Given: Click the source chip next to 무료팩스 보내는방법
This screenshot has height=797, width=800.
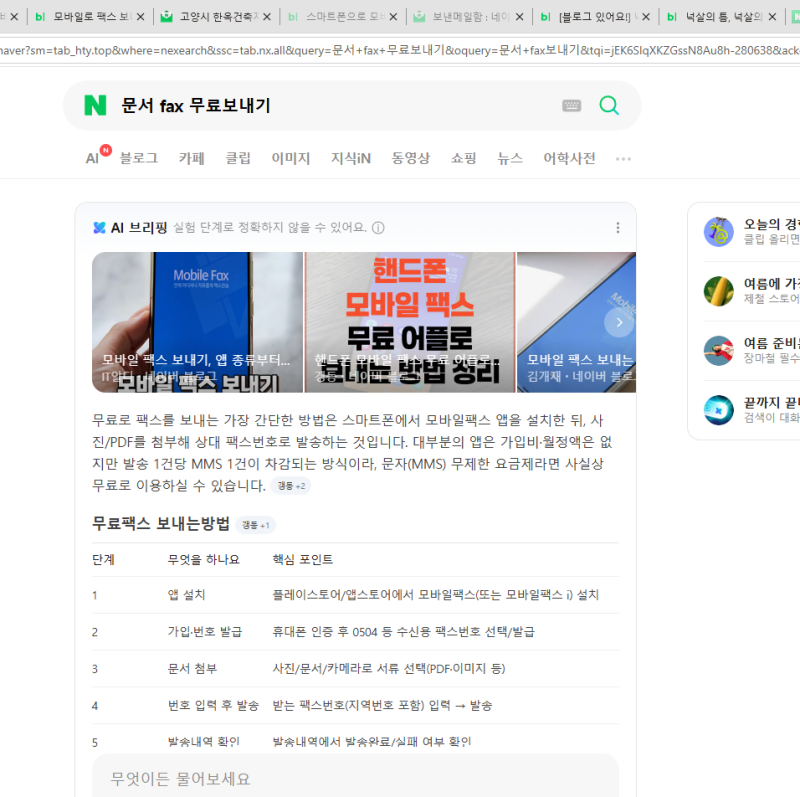Looking at the screenshot, I should click(256, 525).
